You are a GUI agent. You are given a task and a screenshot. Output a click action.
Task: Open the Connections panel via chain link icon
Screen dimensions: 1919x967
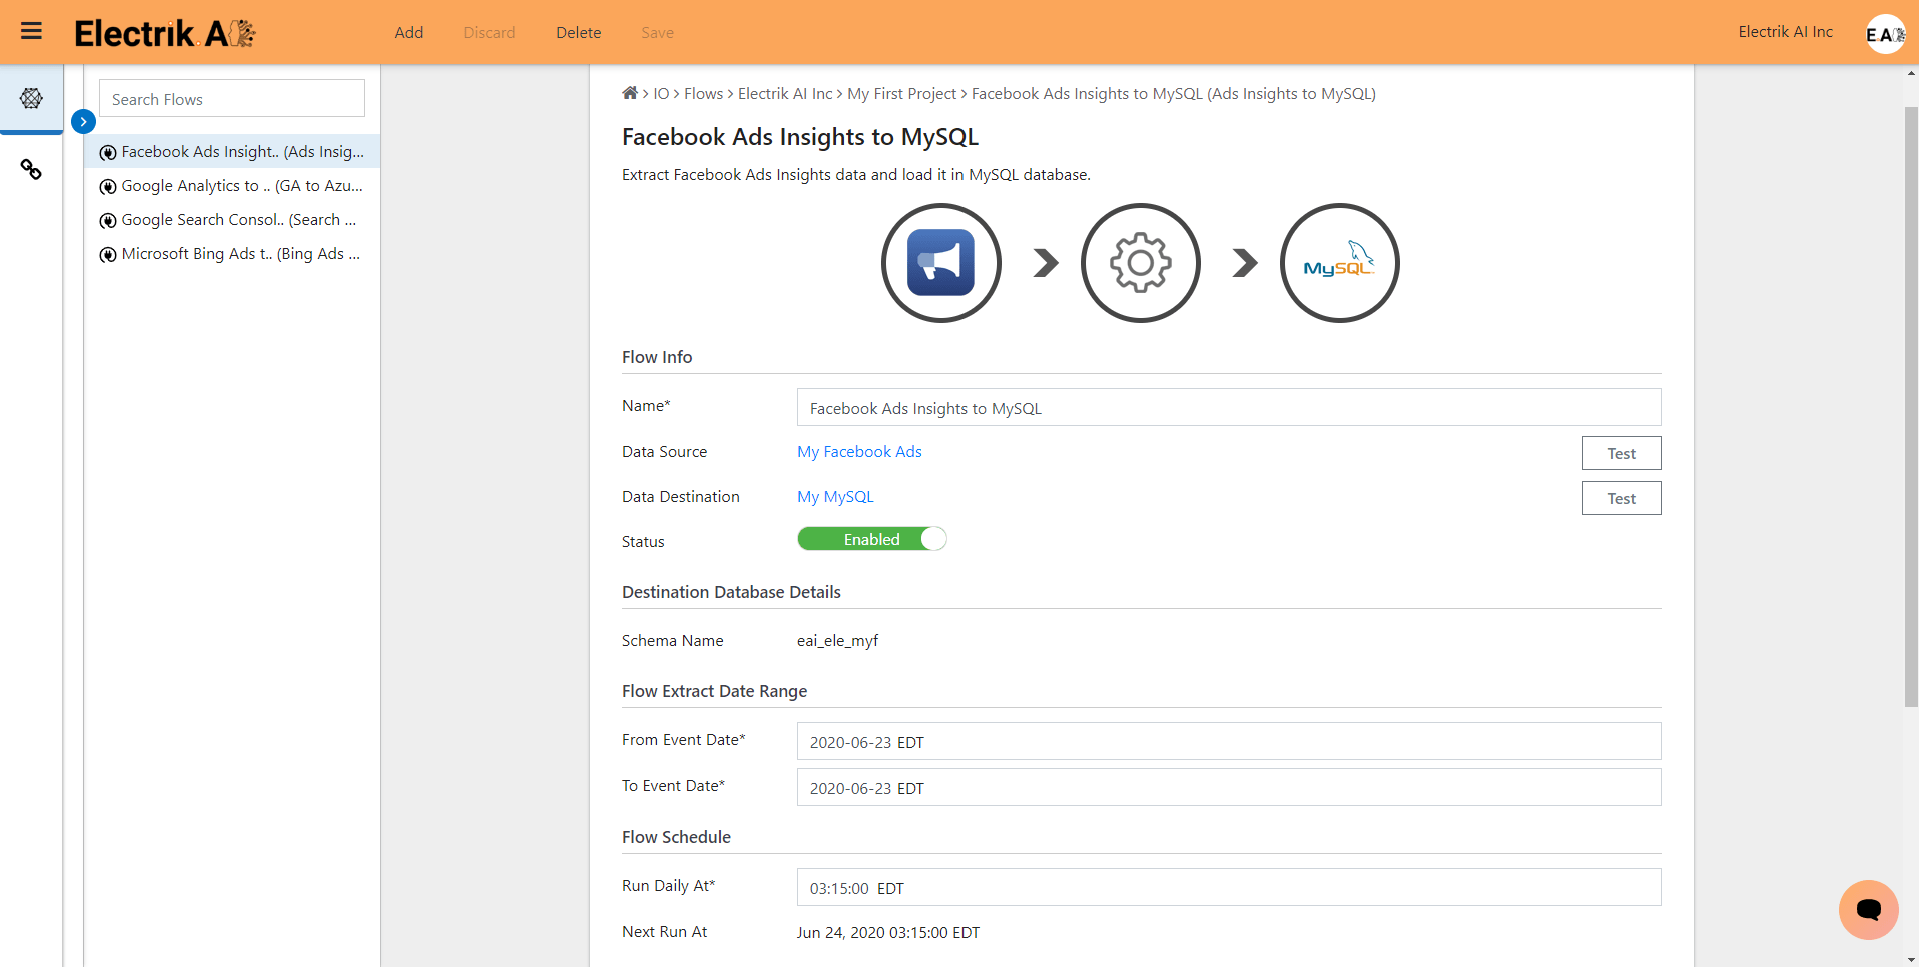31,170
